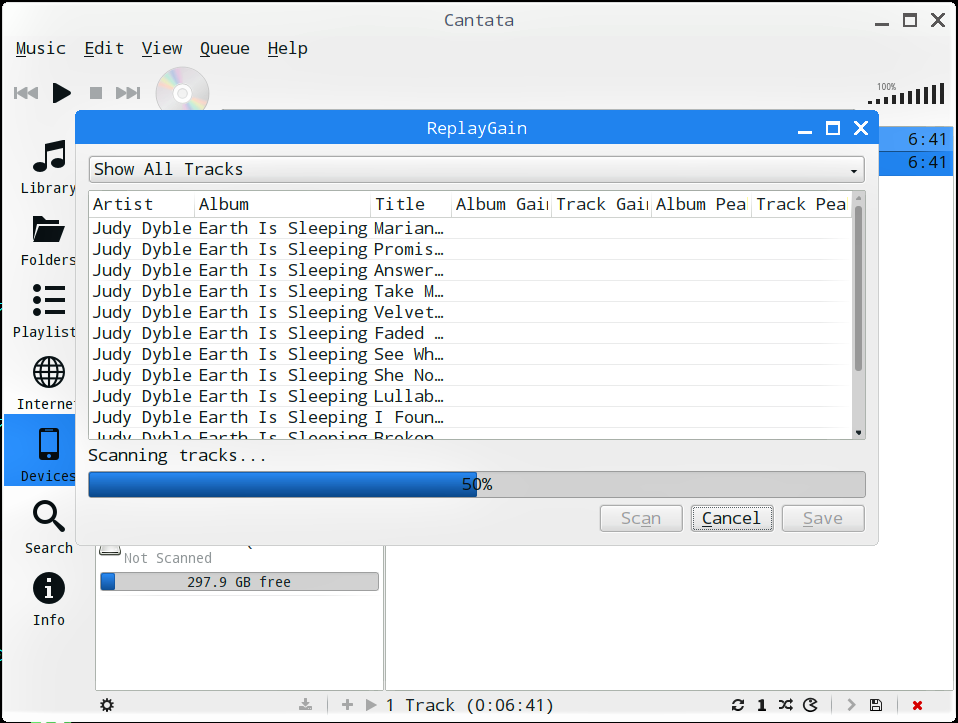Open the Music menu

tap(40, 48)
